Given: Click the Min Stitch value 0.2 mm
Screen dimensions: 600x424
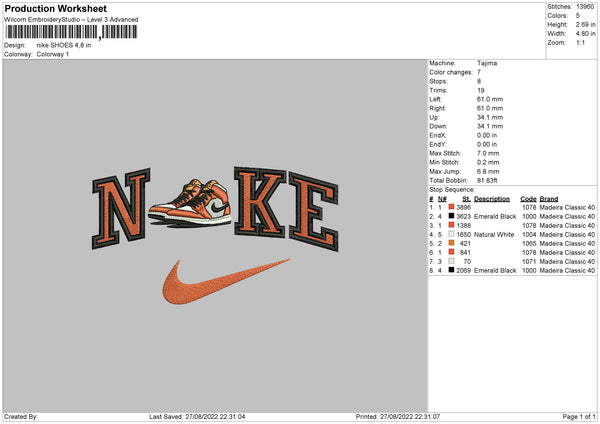Looking at the screenshot, I should point(488,162).
